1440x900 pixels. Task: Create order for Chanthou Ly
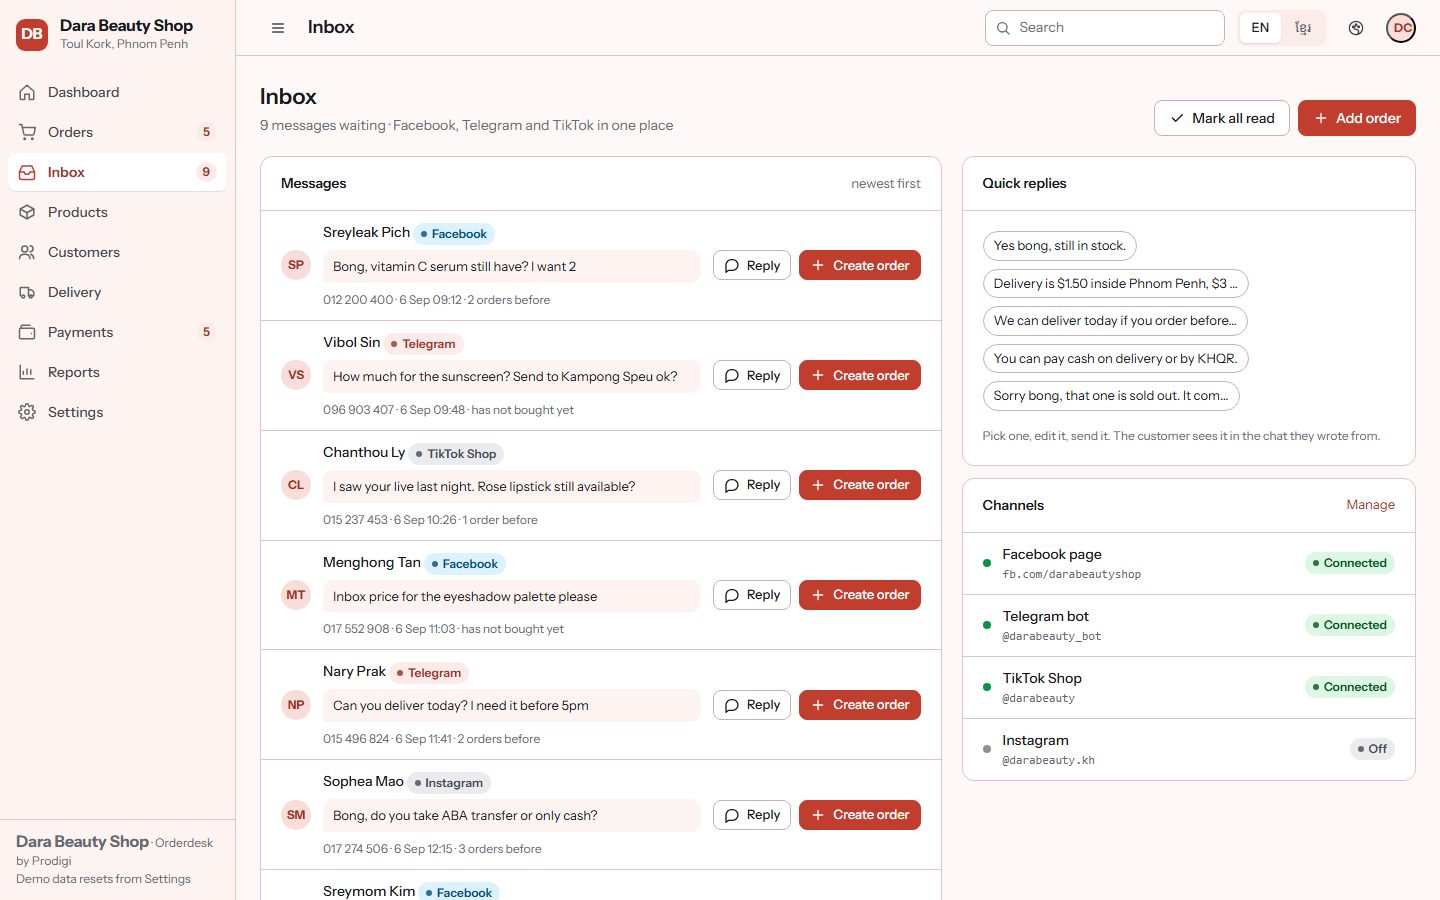(x=860, y=485)
